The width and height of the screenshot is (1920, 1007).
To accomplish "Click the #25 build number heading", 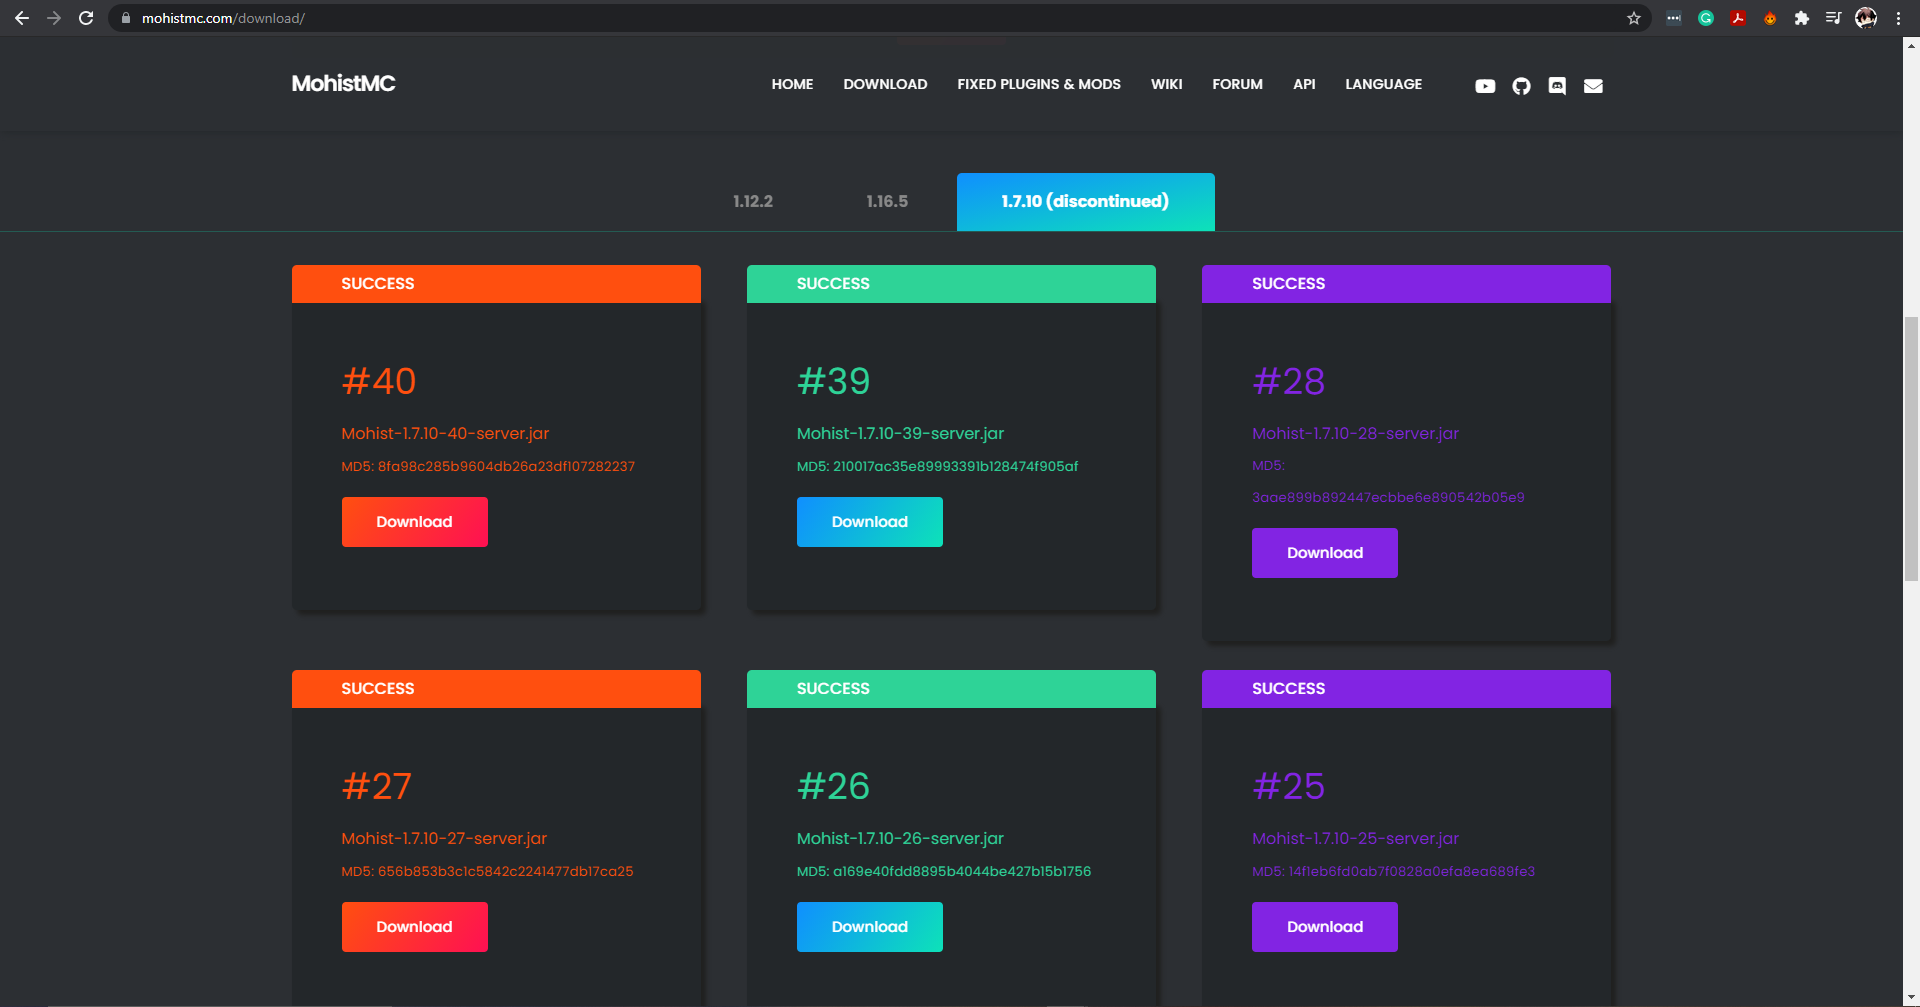I will (x=1289, y=786).
